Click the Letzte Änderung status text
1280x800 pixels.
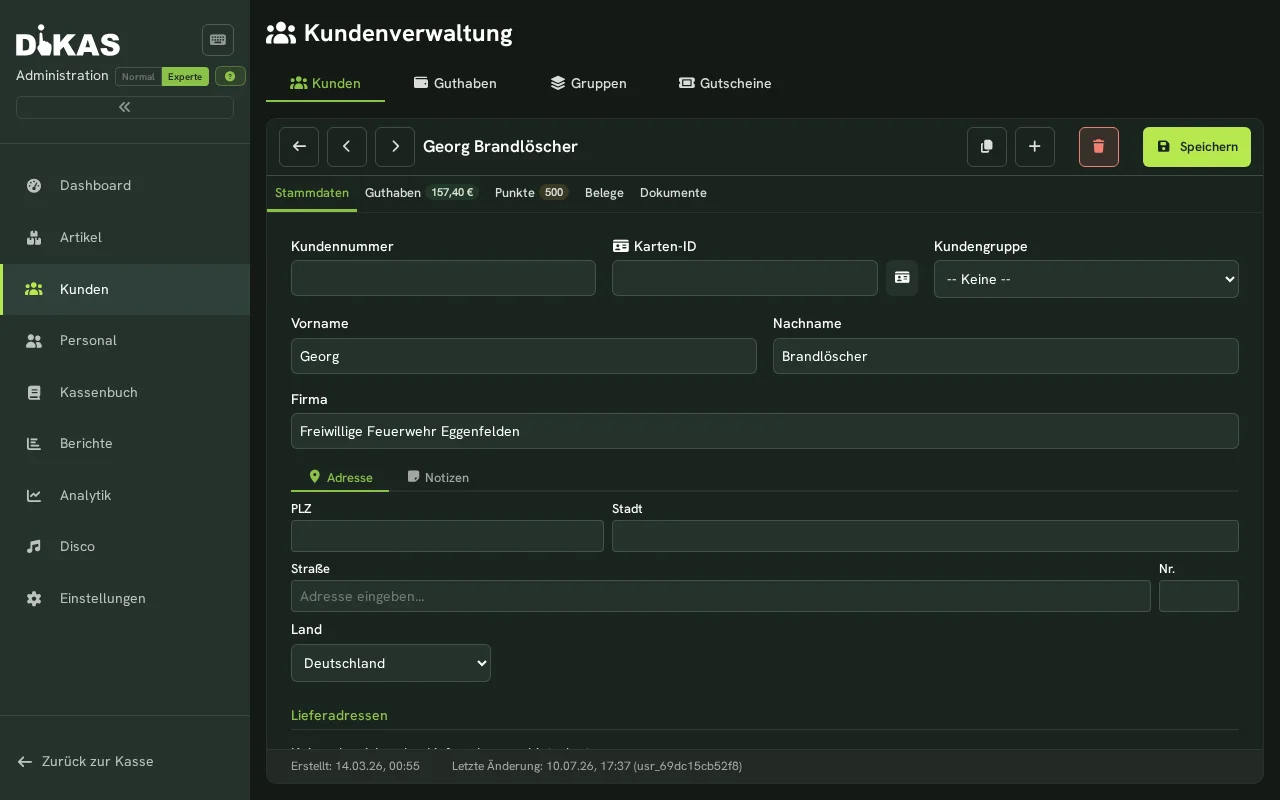click(597, 766)
